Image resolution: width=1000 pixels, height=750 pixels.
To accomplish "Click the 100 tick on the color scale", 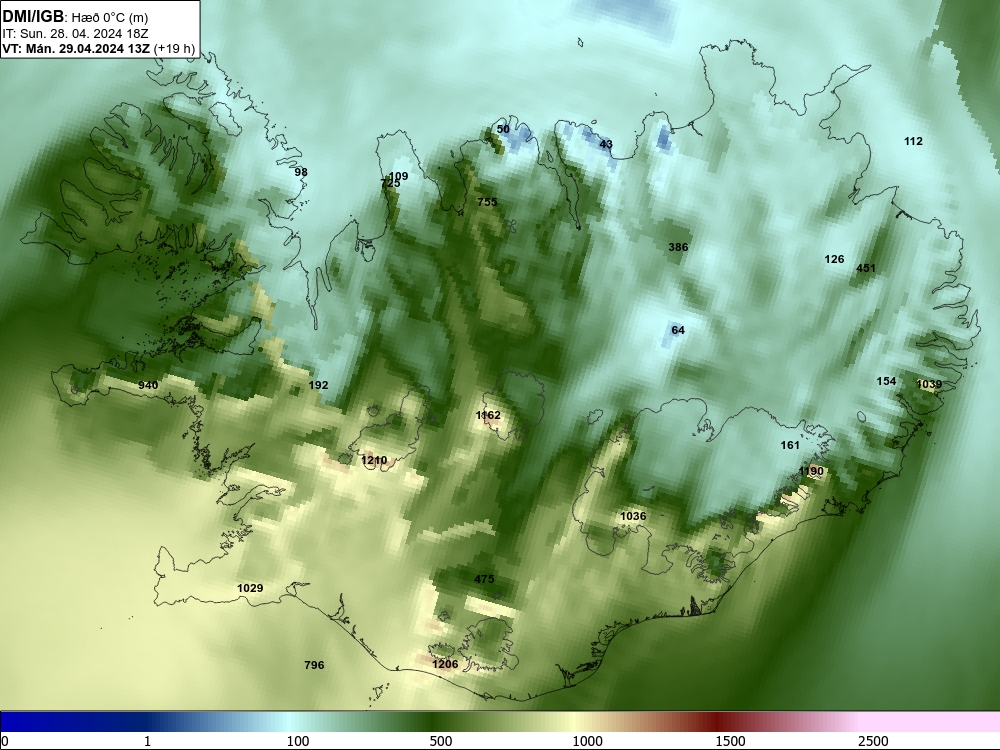I will (298, 741).
